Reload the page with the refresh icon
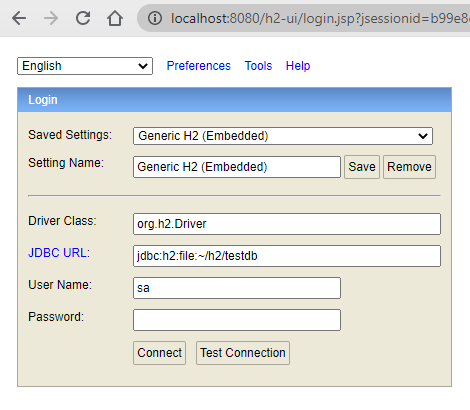Screen dimensions: 470x410 83,18
